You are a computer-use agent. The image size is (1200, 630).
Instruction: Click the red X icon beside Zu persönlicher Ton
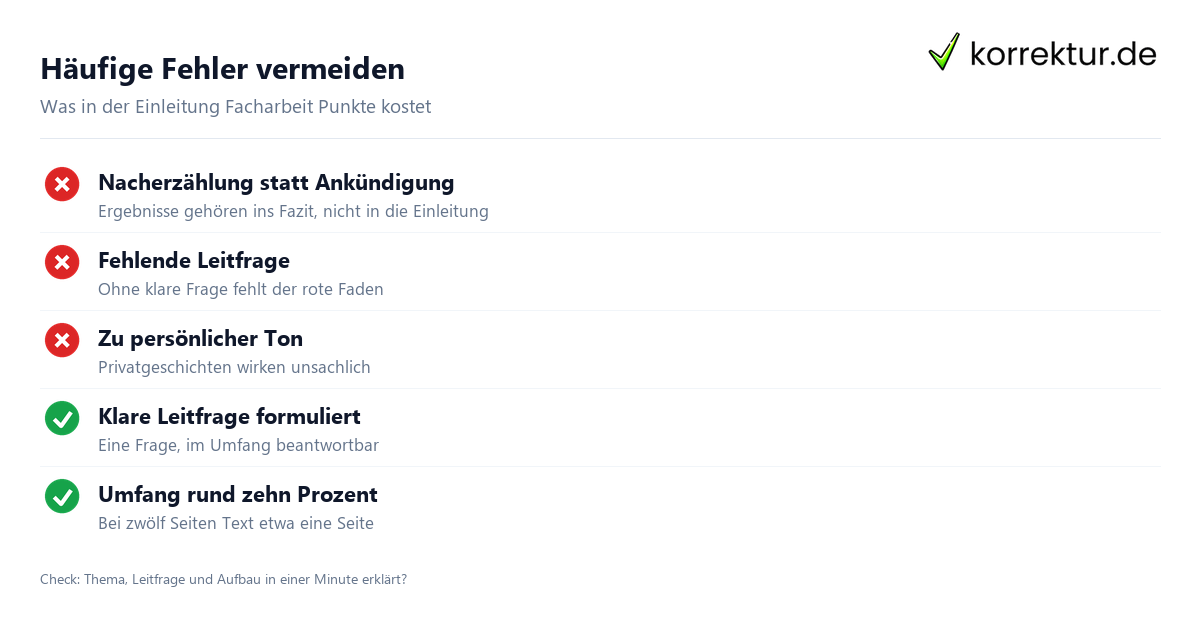(x=62, y=340)
